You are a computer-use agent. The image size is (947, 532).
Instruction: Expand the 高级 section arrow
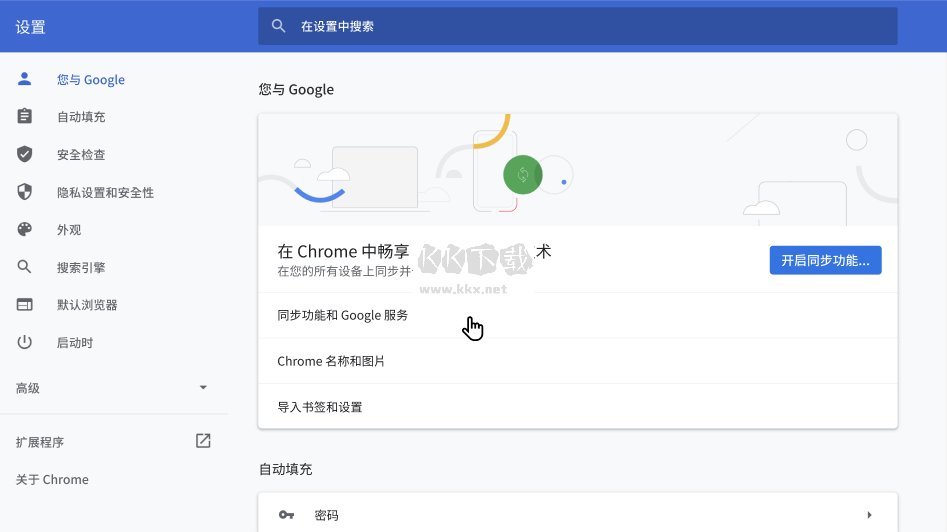pos(203,387)
